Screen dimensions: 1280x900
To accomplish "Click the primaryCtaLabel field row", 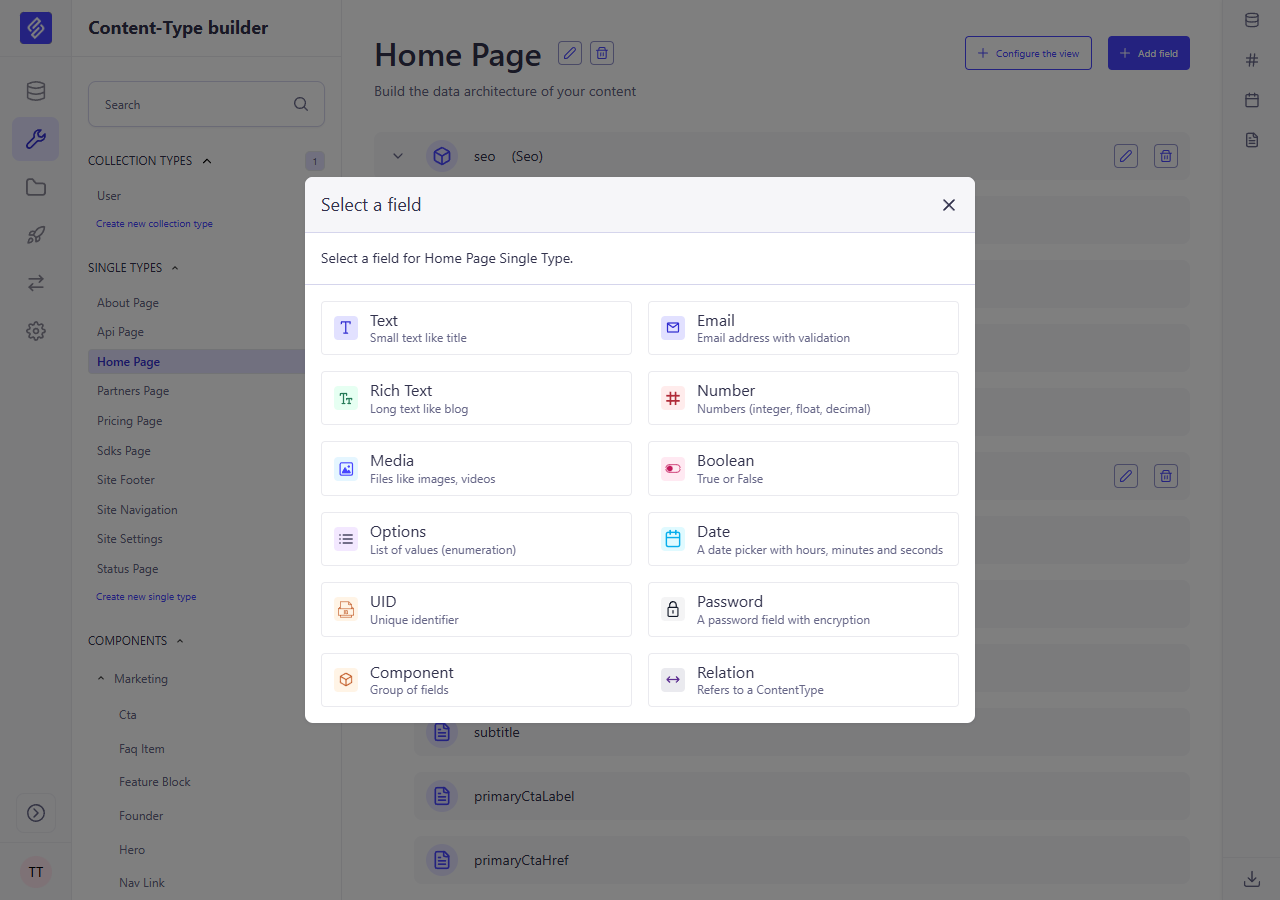I will pyautogui.click(x=801, y=796).
